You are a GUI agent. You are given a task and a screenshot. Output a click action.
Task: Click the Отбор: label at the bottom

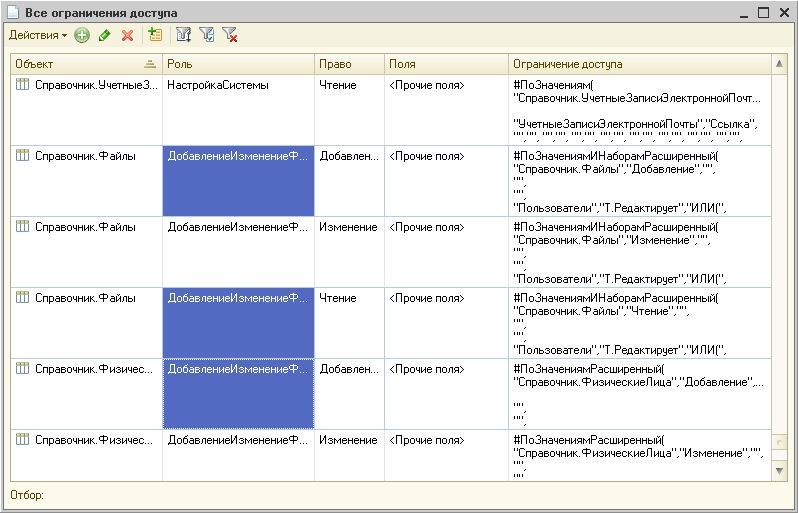pos(26,495)
